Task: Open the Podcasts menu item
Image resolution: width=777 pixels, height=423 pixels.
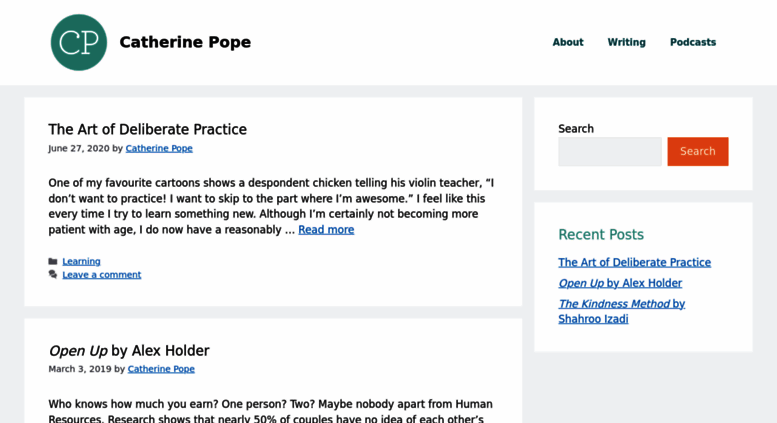Action: (x=693, y=42)
